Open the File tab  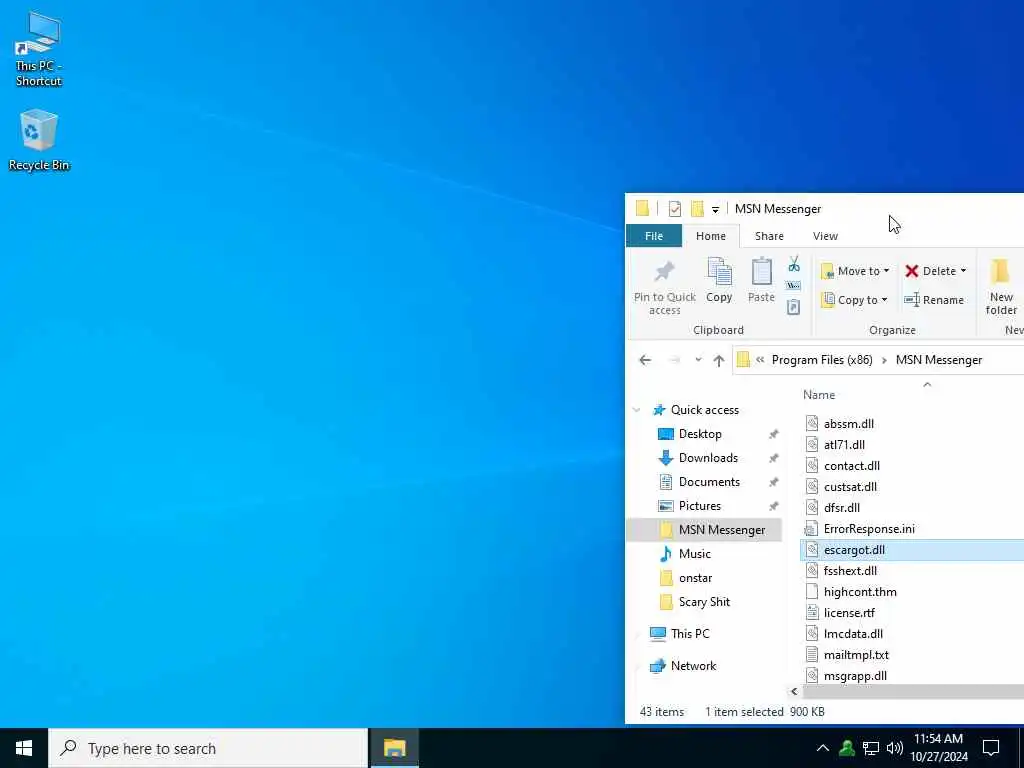point(654,236)
